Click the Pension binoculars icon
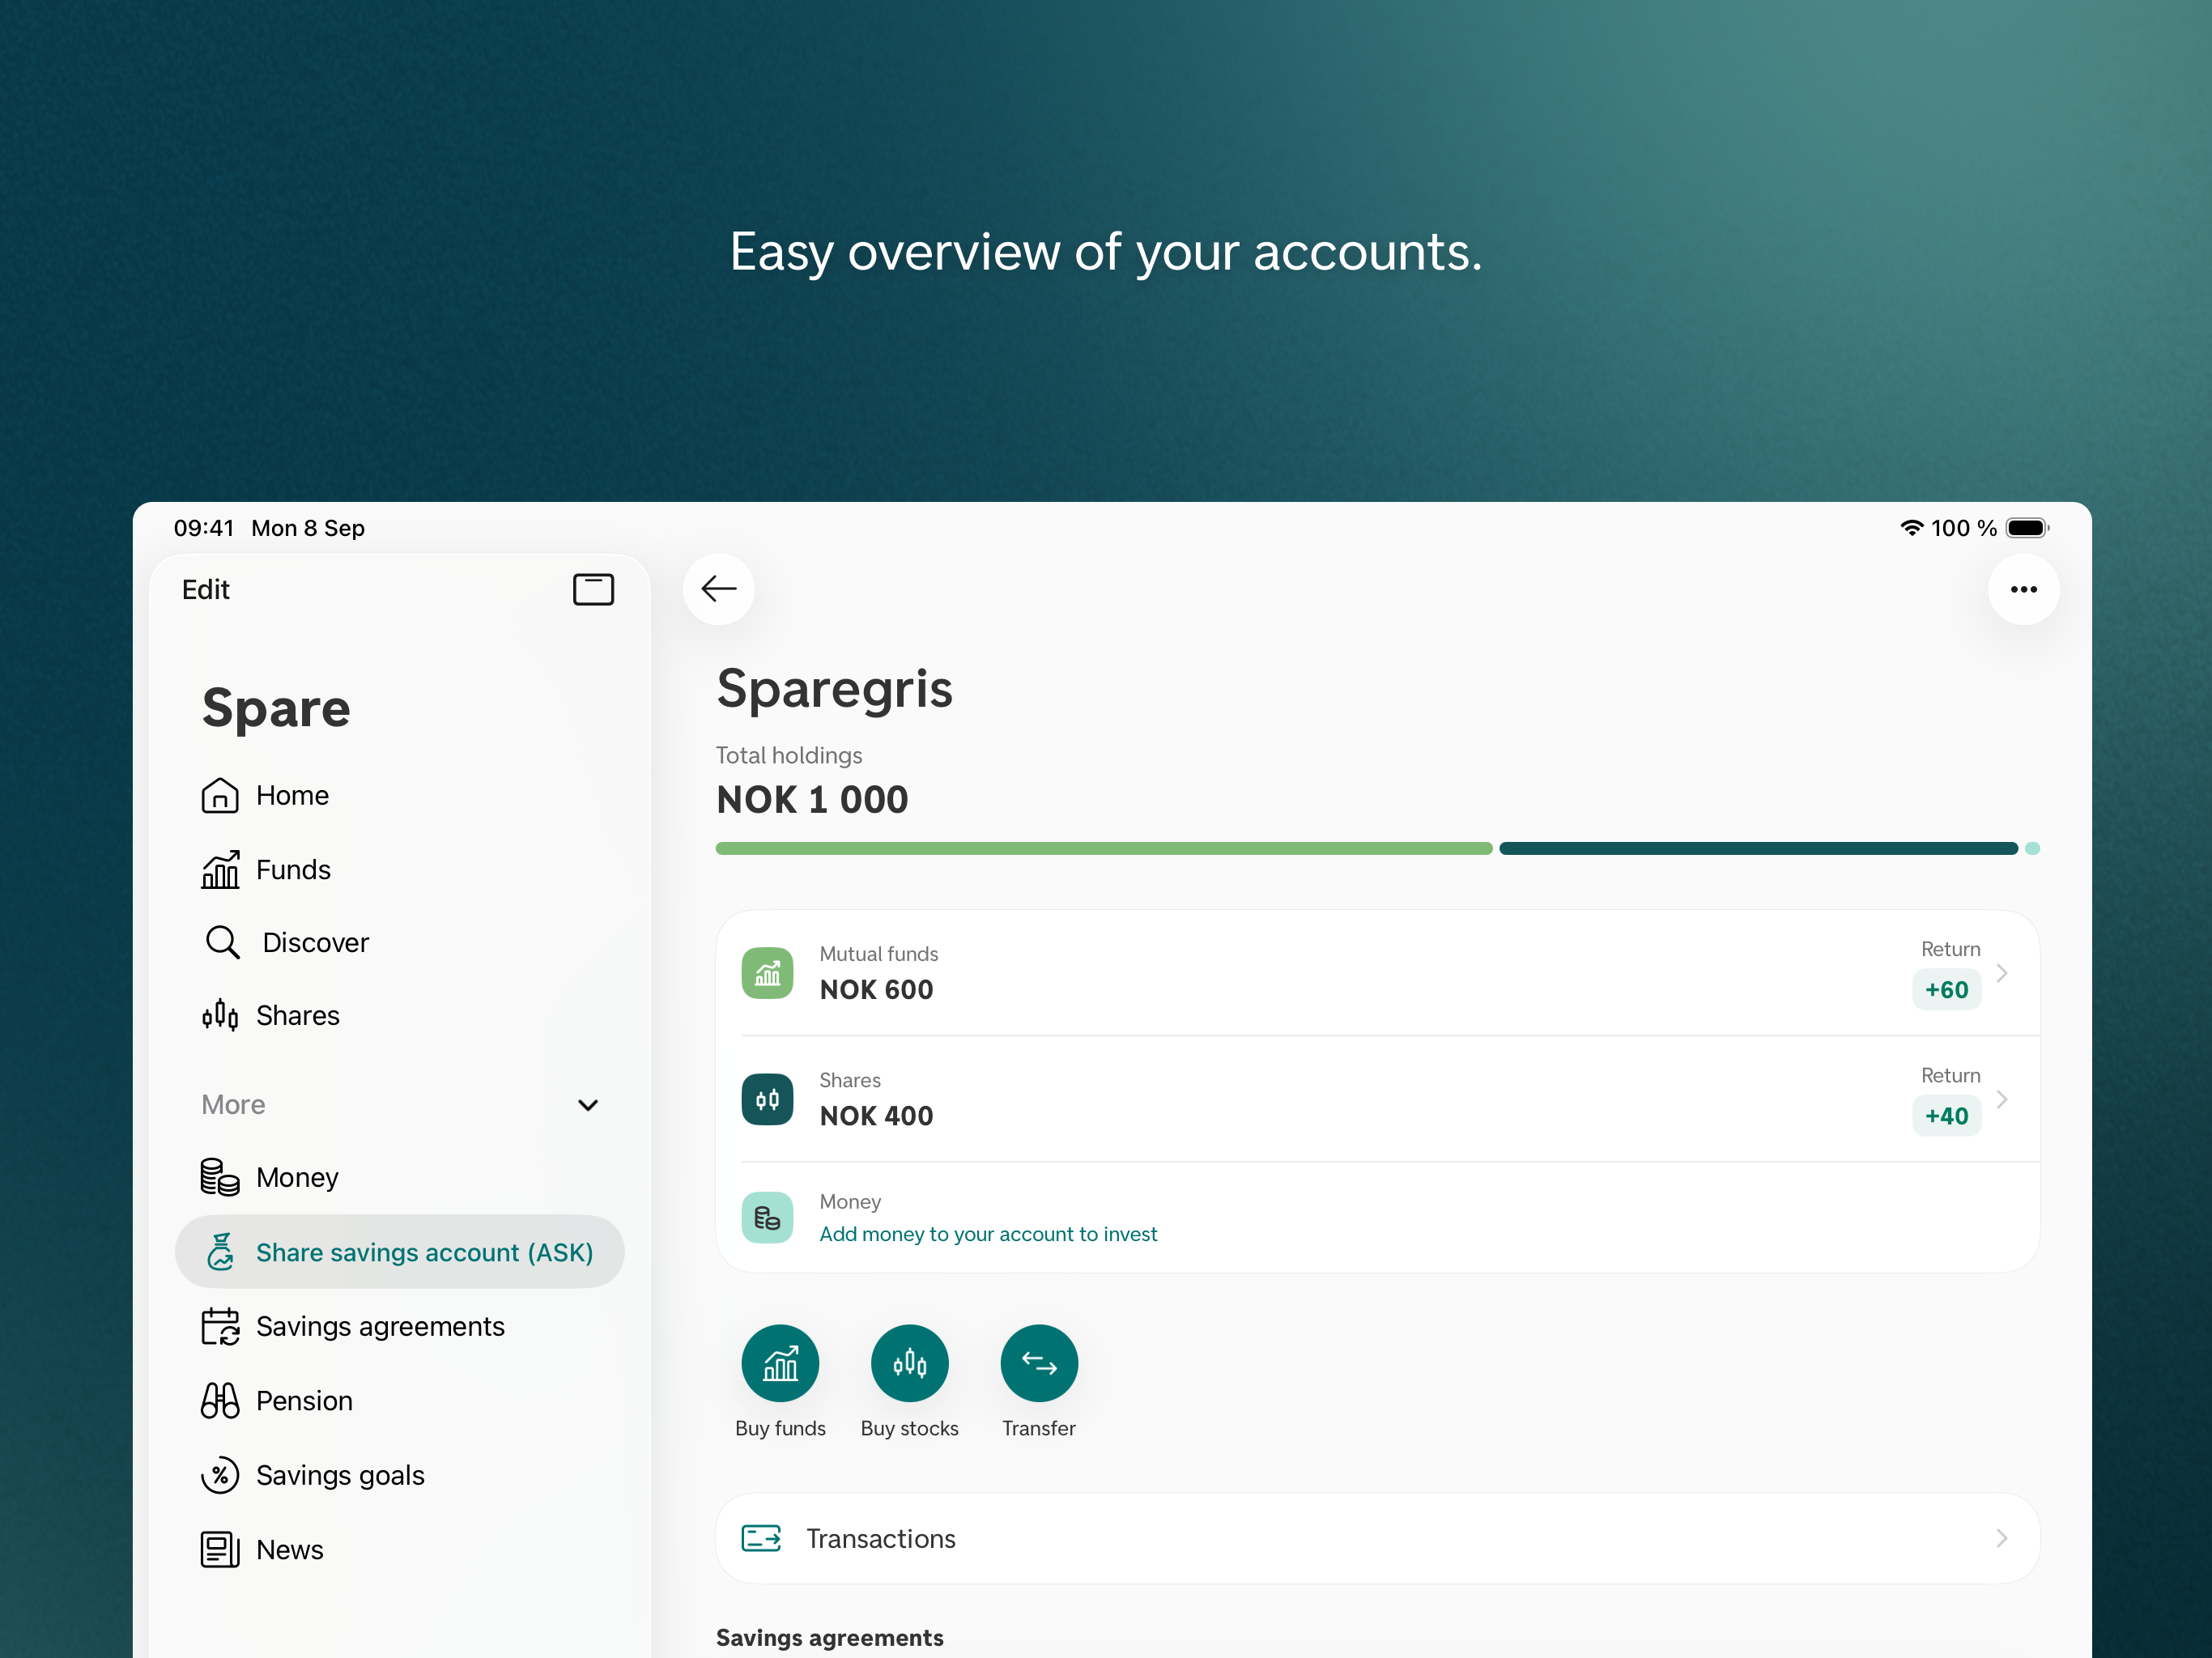The image size is (2212, 1658). pos(220,1401)
